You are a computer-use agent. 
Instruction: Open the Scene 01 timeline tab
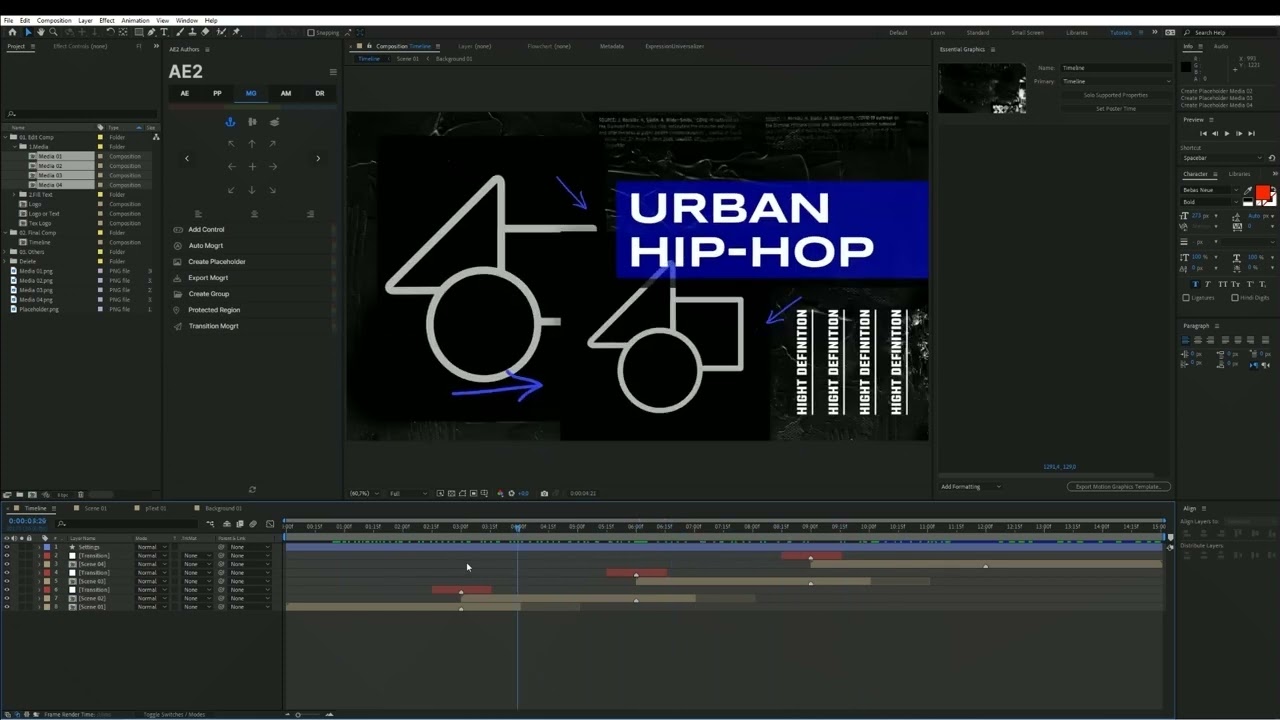click(95, 508)
